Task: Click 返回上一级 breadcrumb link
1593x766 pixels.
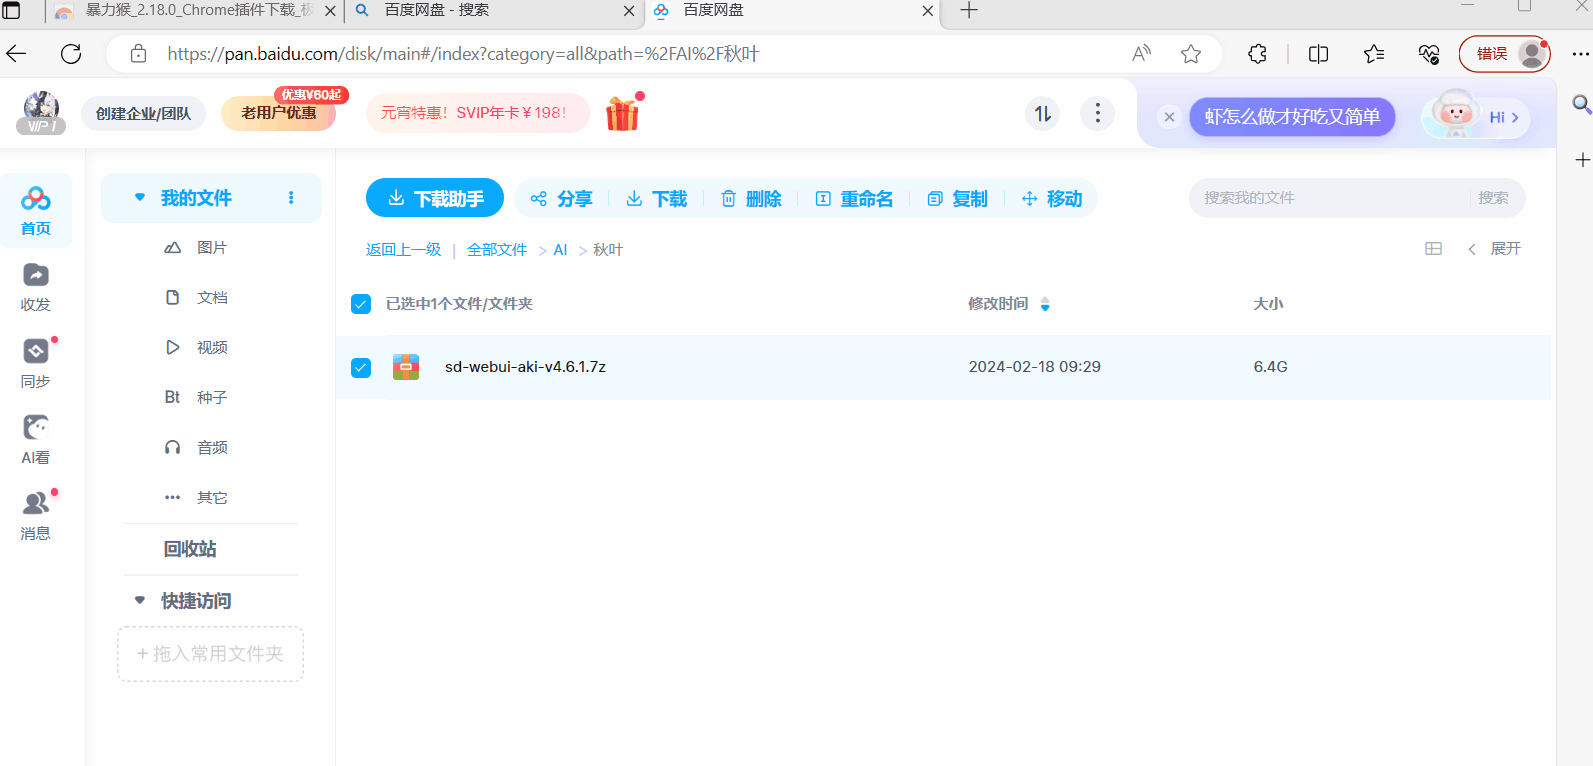Action: pyautogui.click(x=403, y=250)
